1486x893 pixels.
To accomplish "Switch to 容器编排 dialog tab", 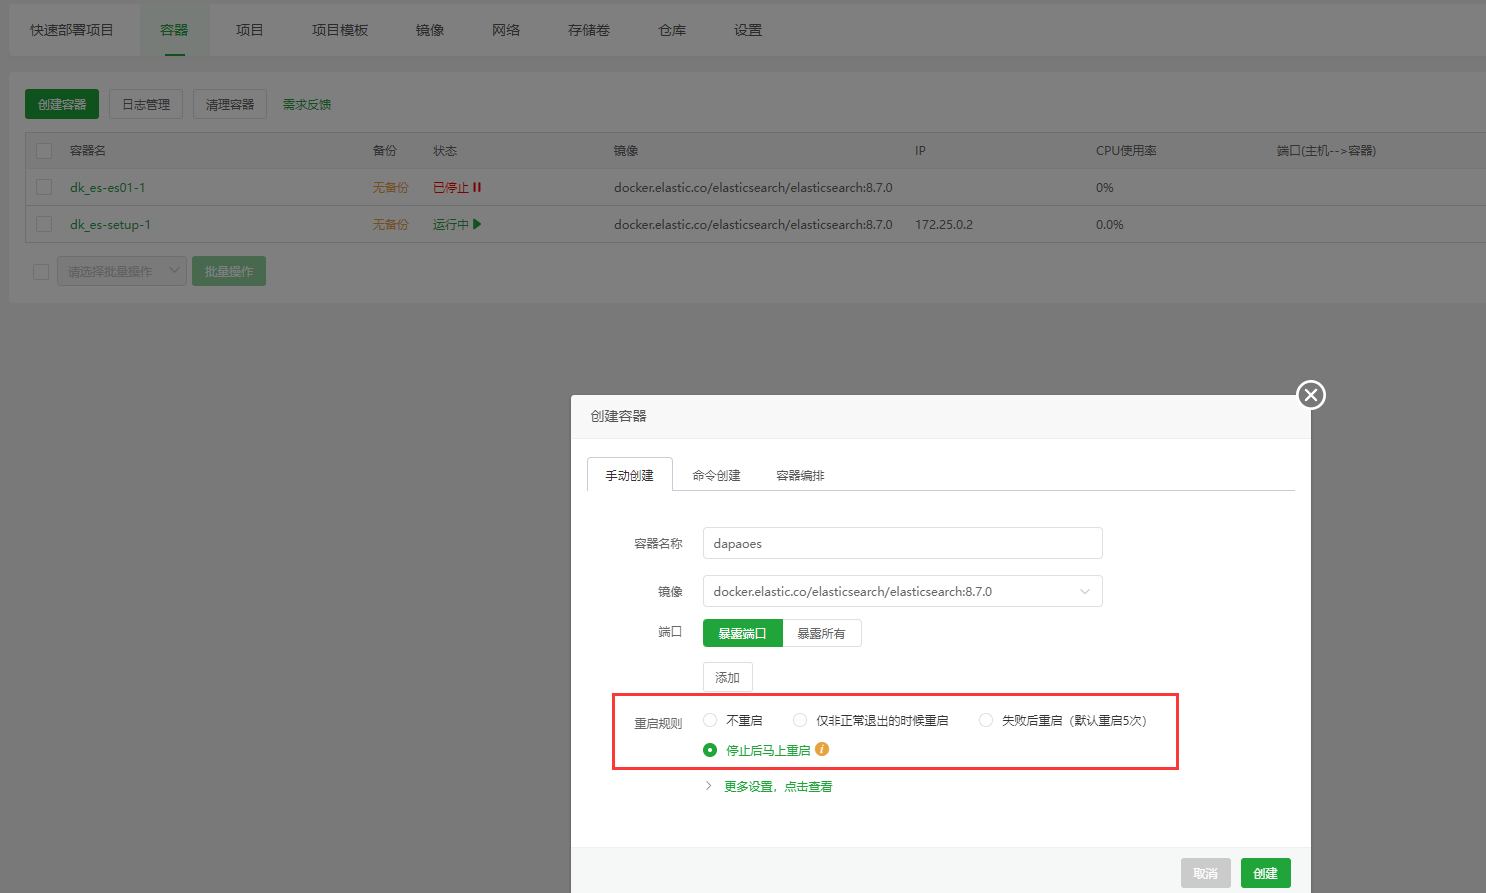I will click(800, 475).
